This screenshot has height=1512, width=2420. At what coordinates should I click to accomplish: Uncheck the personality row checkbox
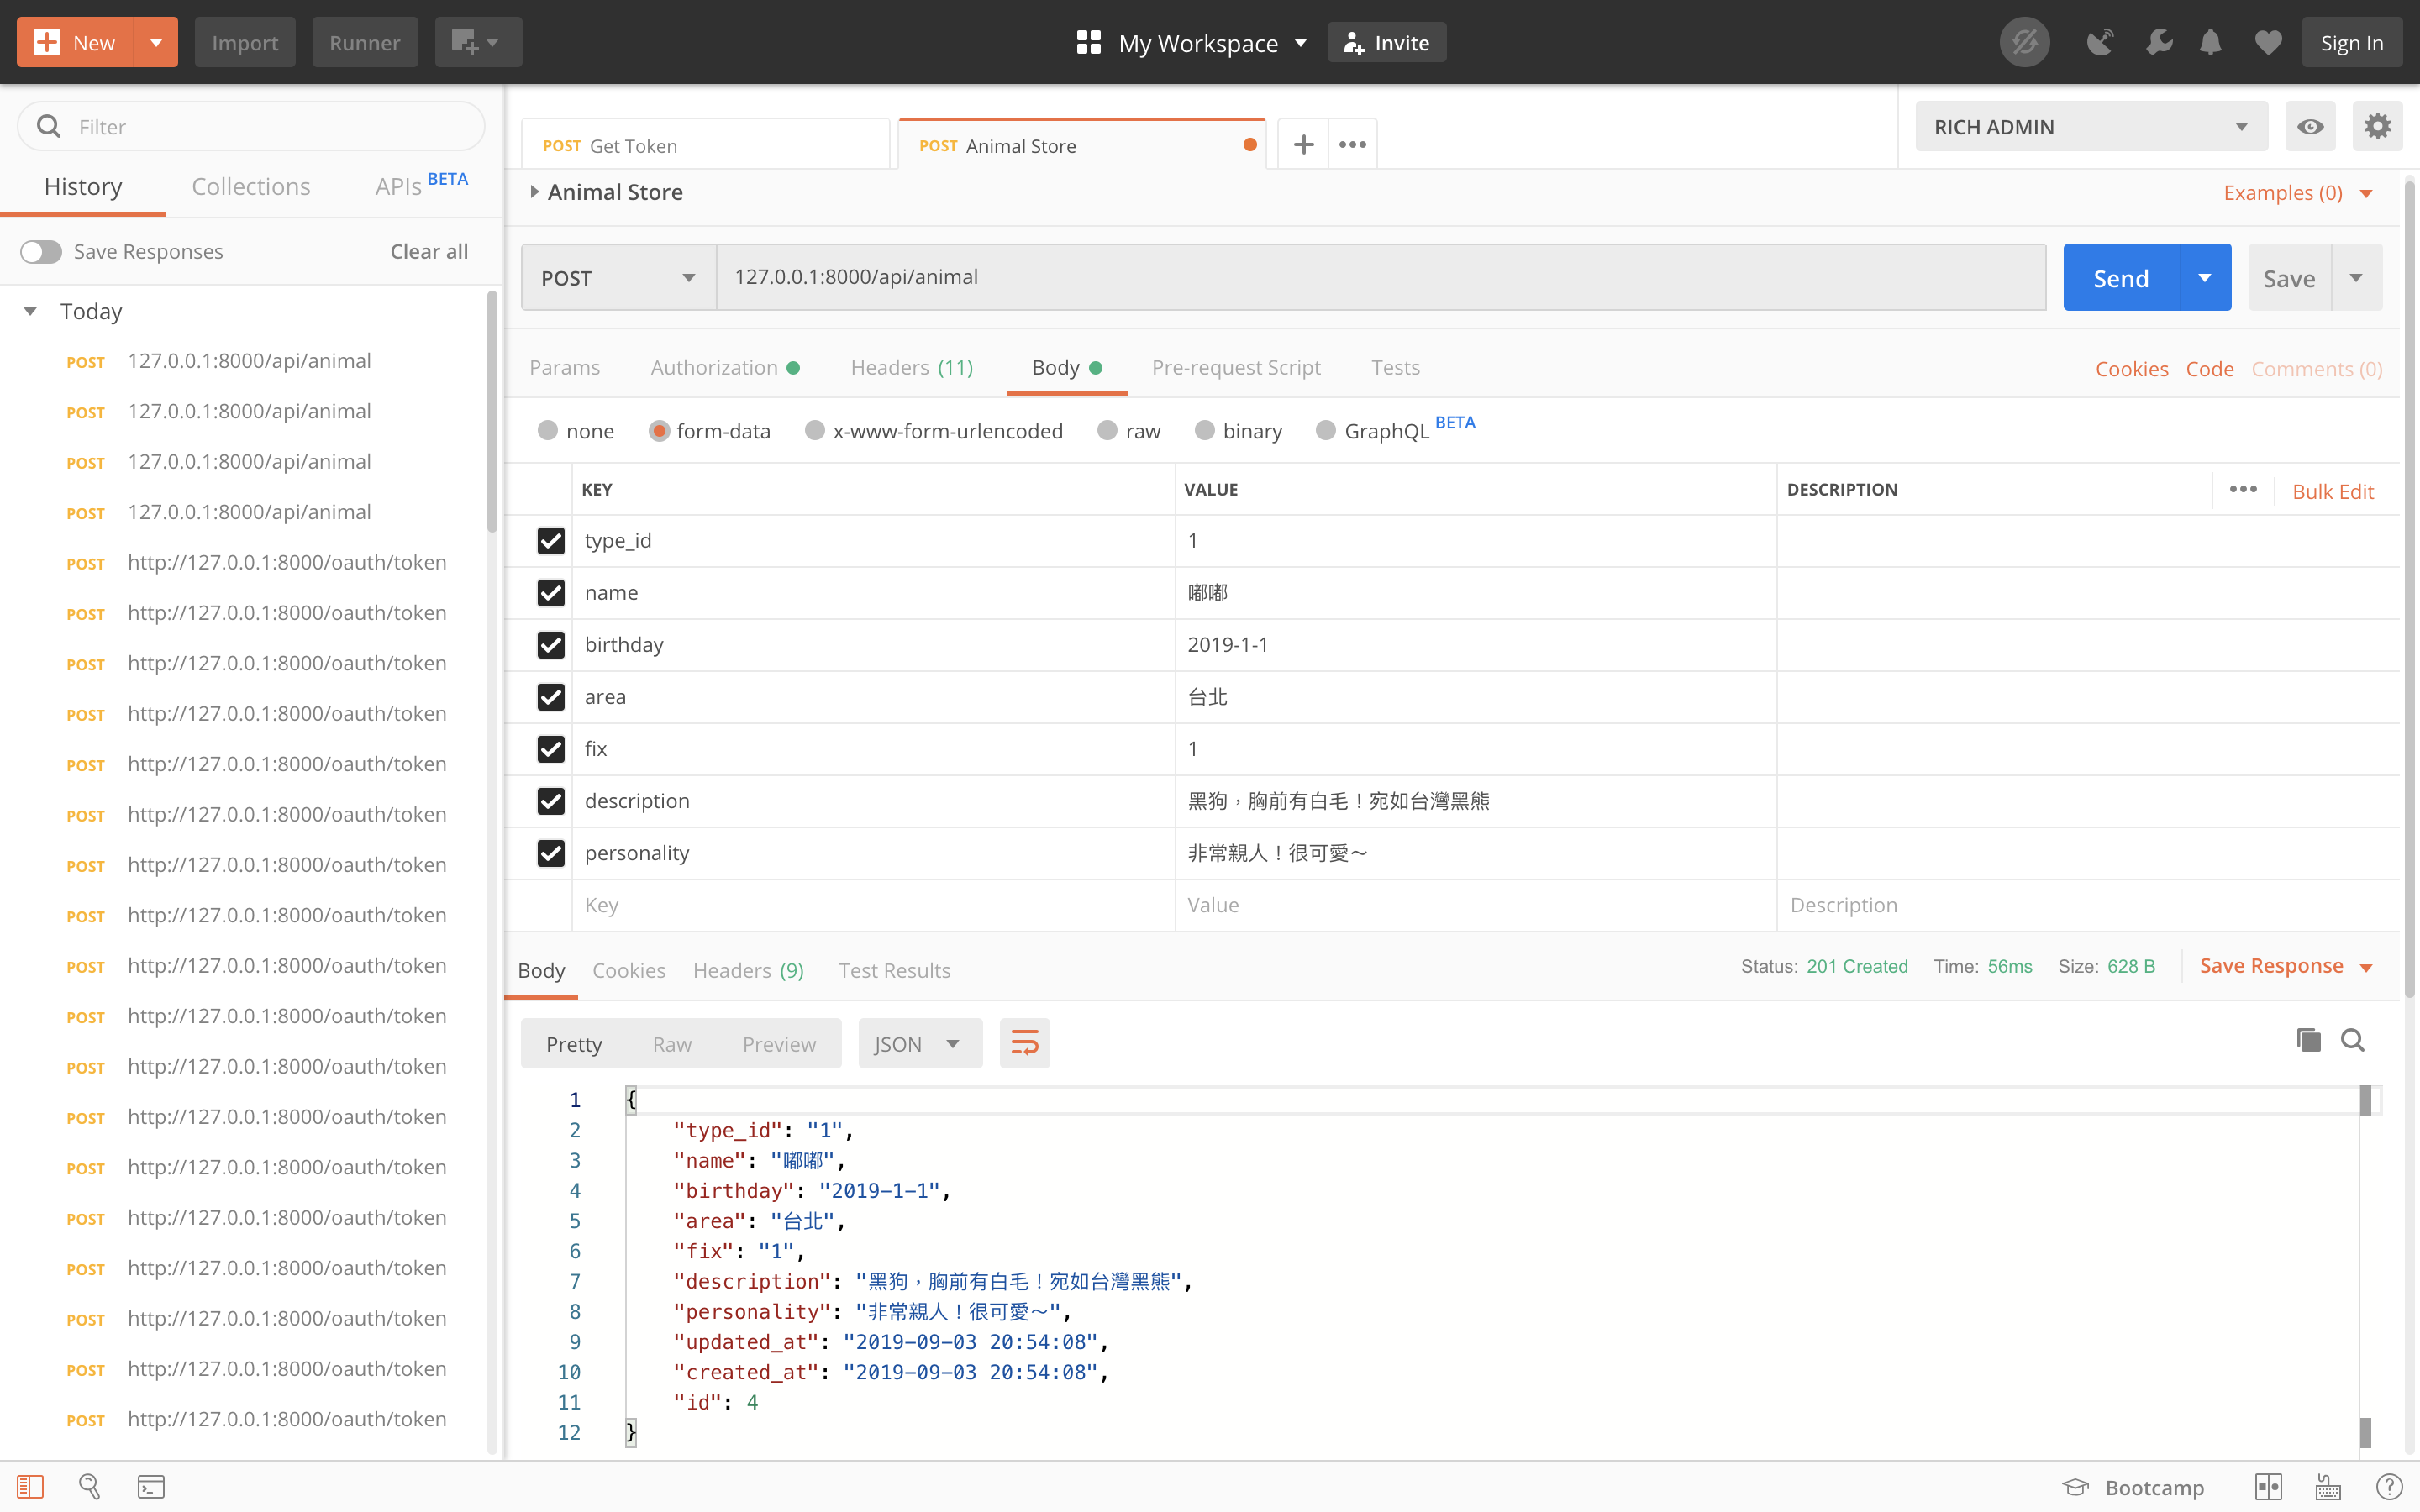pos(551,852)
